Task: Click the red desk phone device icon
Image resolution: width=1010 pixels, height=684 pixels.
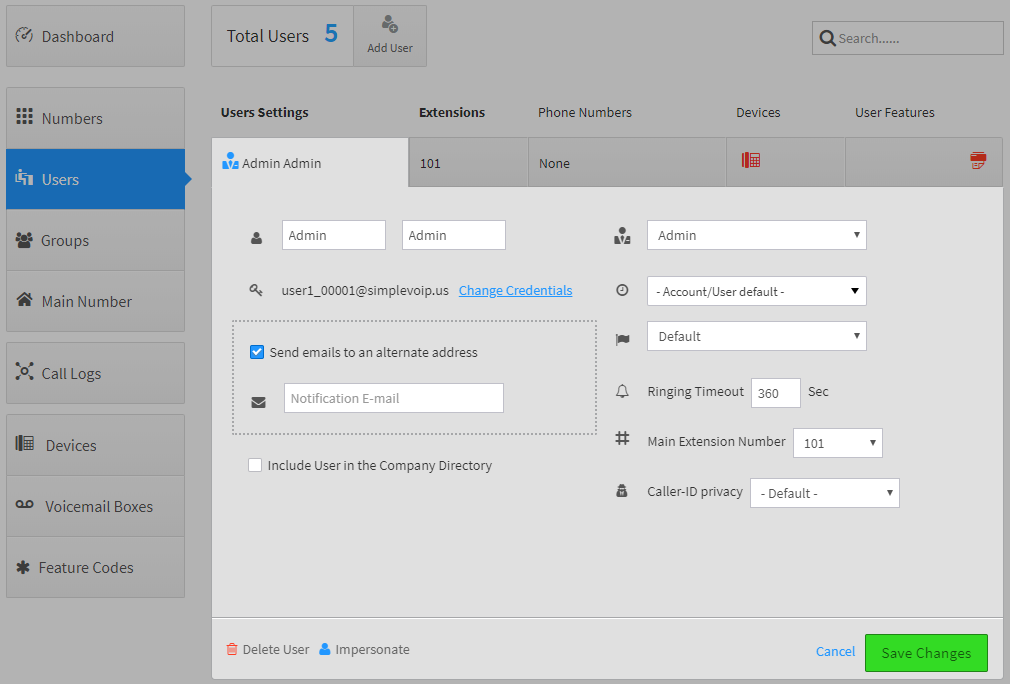Action: [x=751, y=160]
